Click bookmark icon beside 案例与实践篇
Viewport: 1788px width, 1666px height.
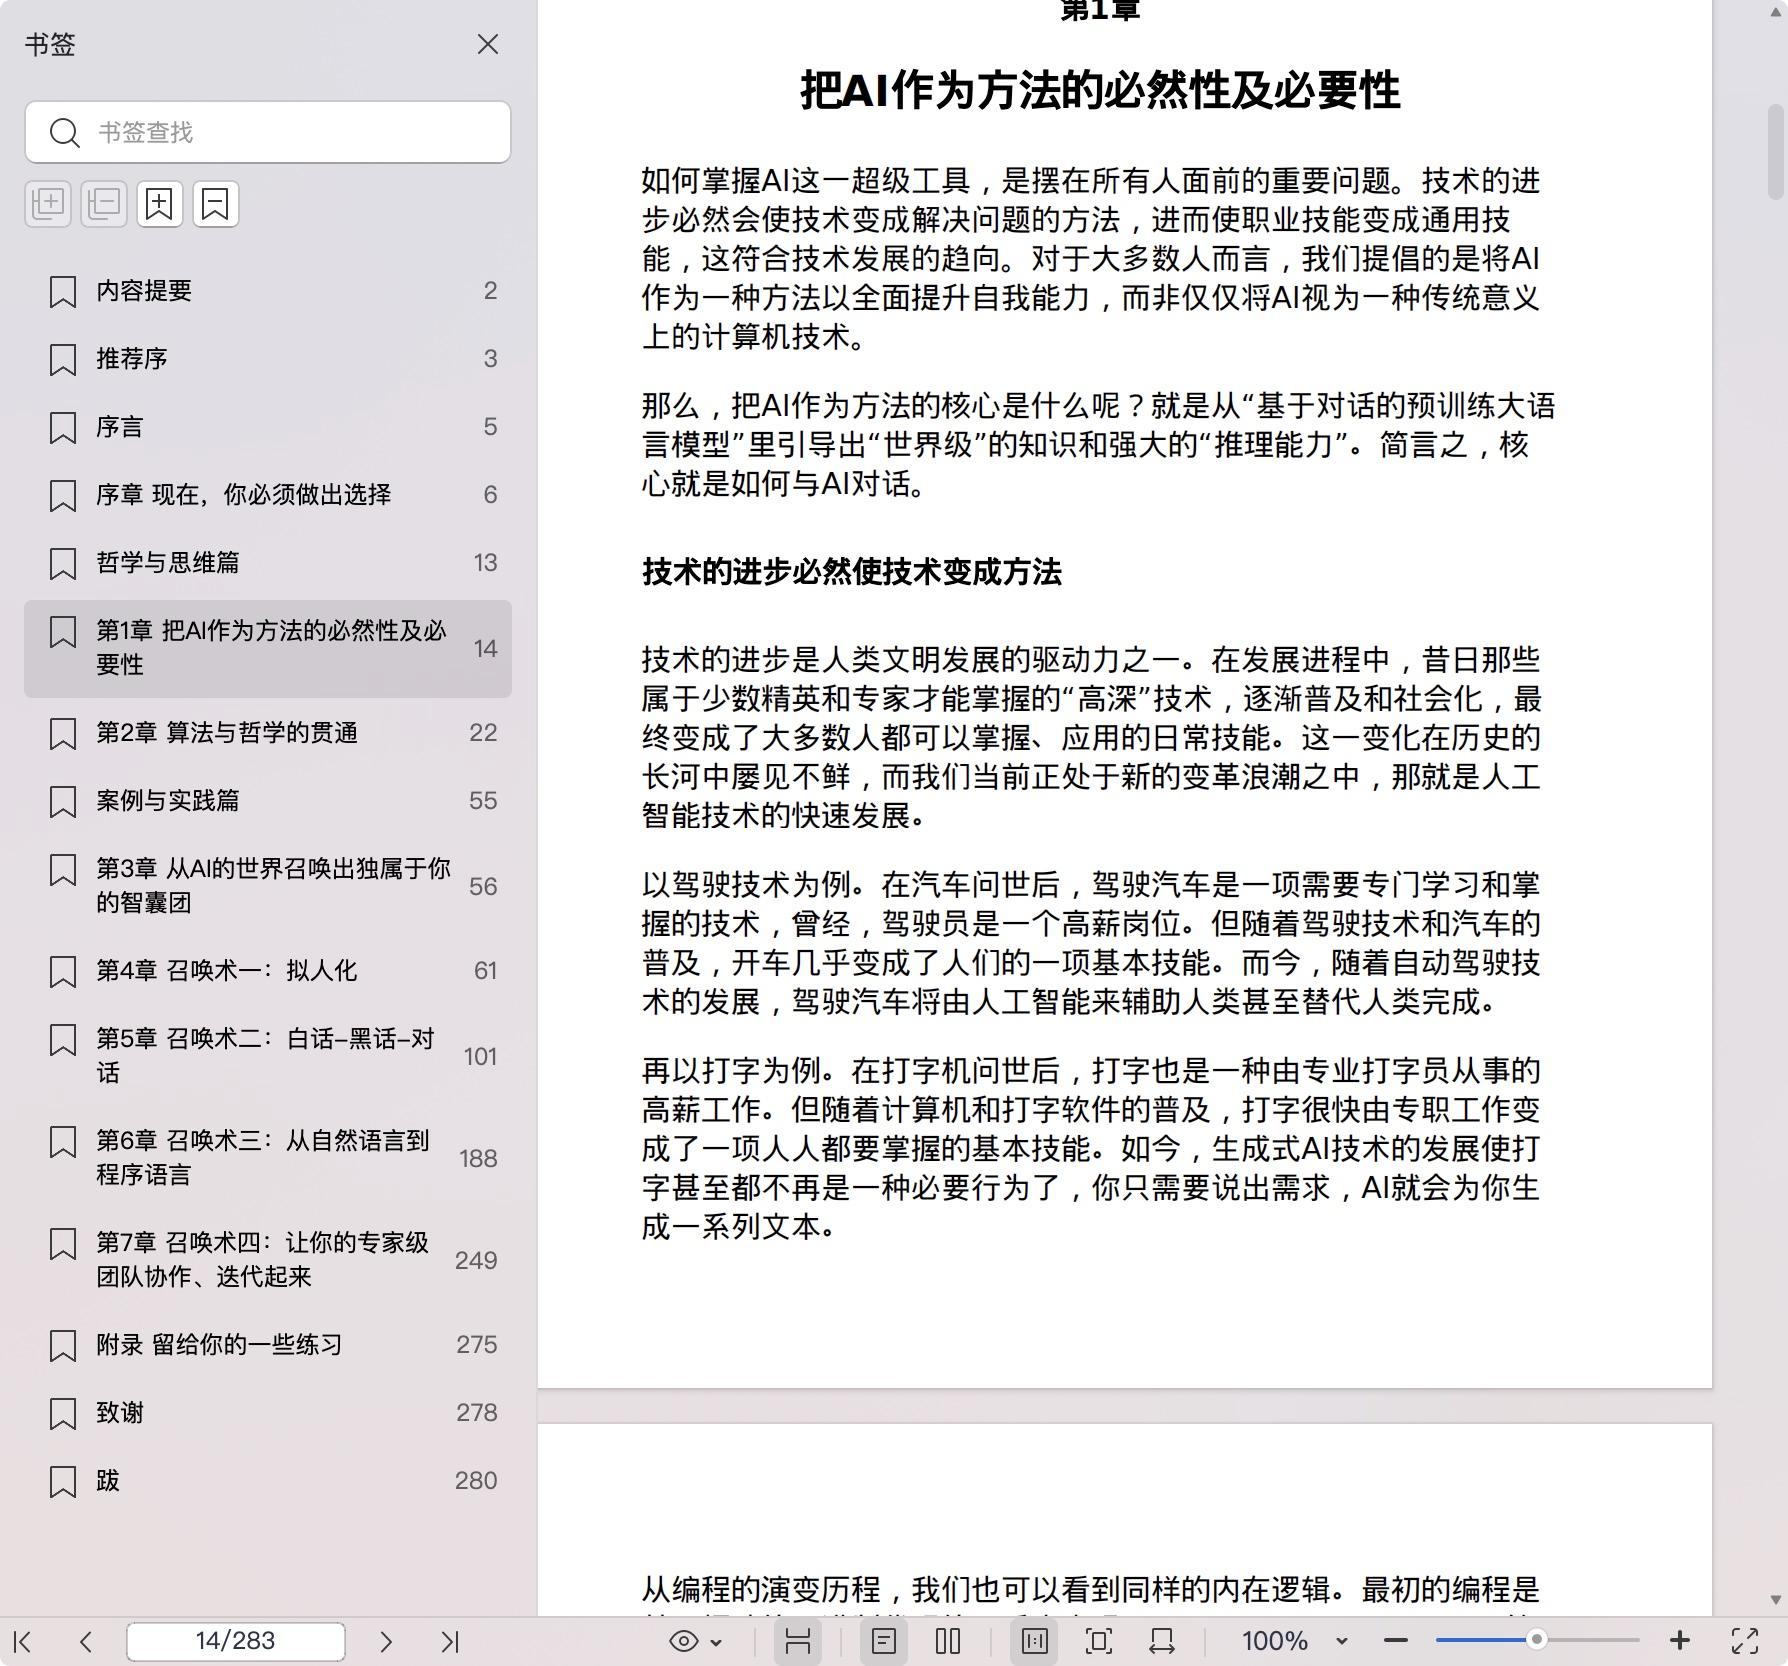click(x=63, y=802)
